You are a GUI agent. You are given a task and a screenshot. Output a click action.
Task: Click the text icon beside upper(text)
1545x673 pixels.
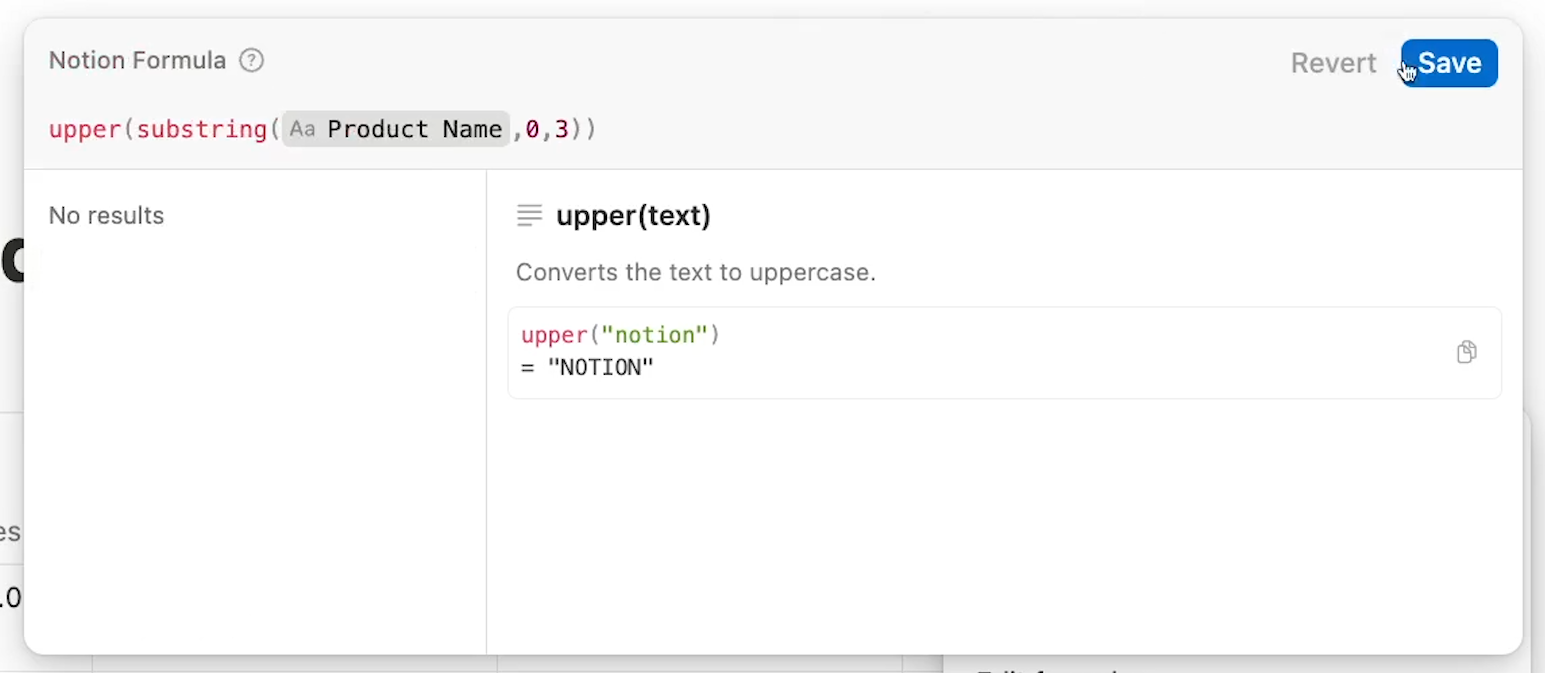coord(529,216)
